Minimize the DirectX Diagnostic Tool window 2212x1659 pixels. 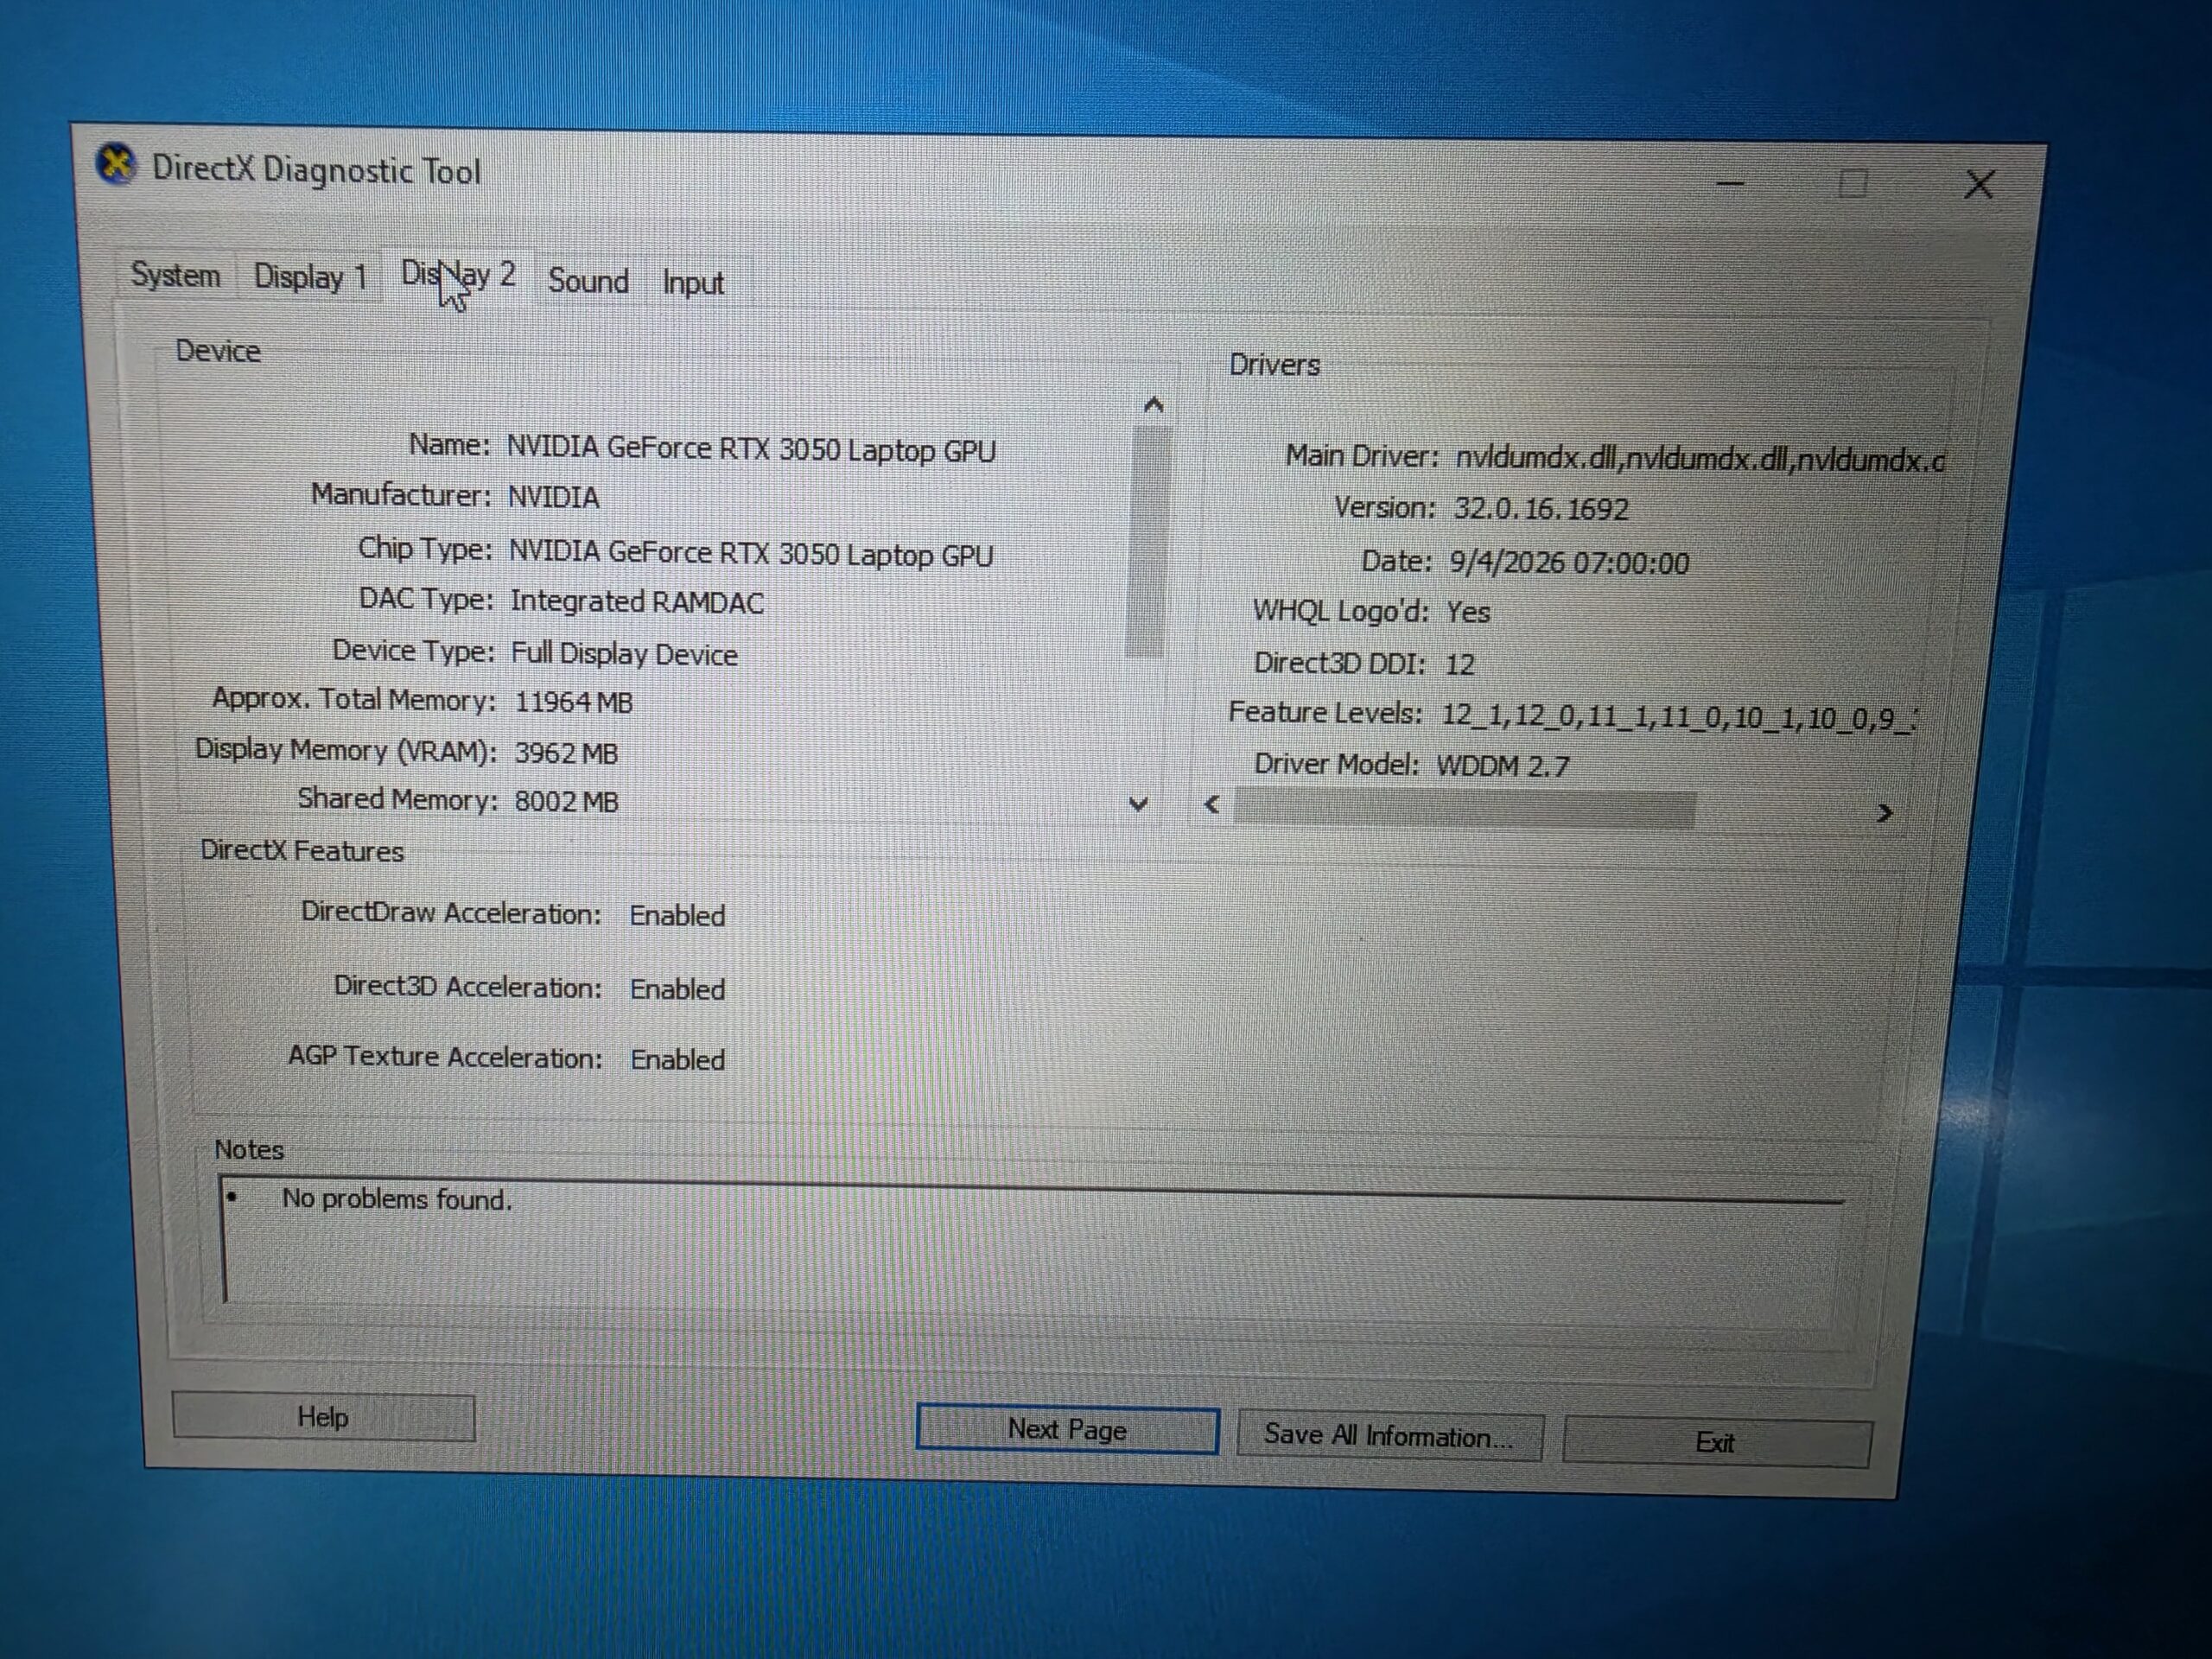(x=1730, y=183)
